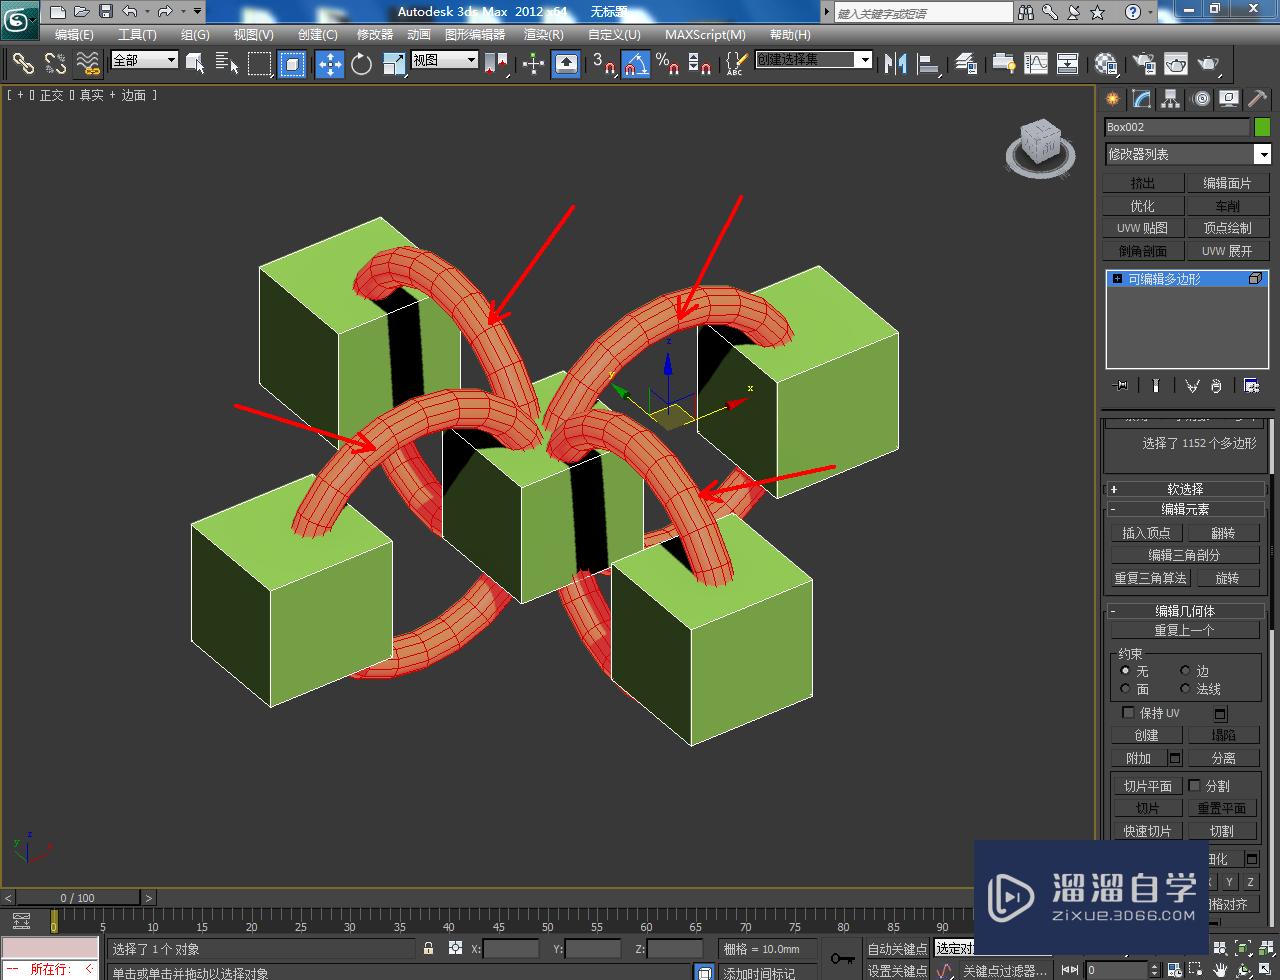1280x980 pixels.
Task: Open Rendered Frame Window icon
Action: (1176, 64)
